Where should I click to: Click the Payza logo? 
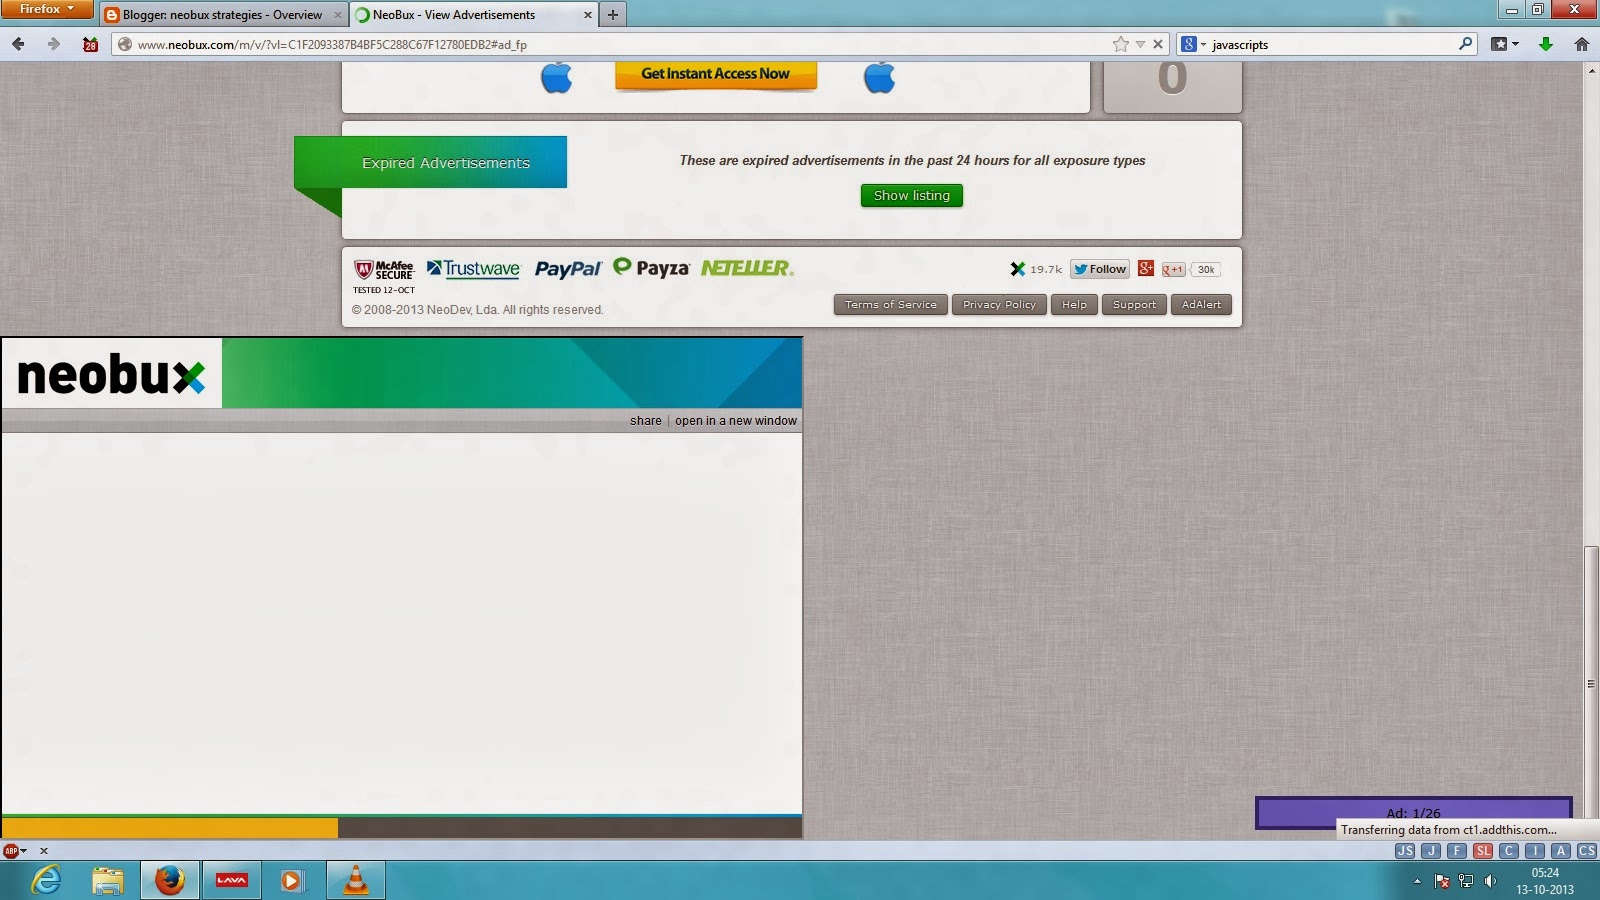click(x=651, y=267)
